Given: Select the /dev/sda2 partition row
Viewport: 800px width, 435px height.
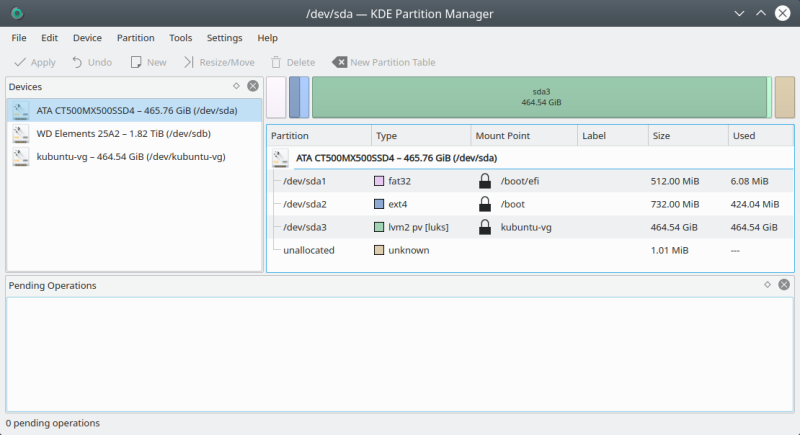Looking at the screenshot, I should tap(530, 204).
